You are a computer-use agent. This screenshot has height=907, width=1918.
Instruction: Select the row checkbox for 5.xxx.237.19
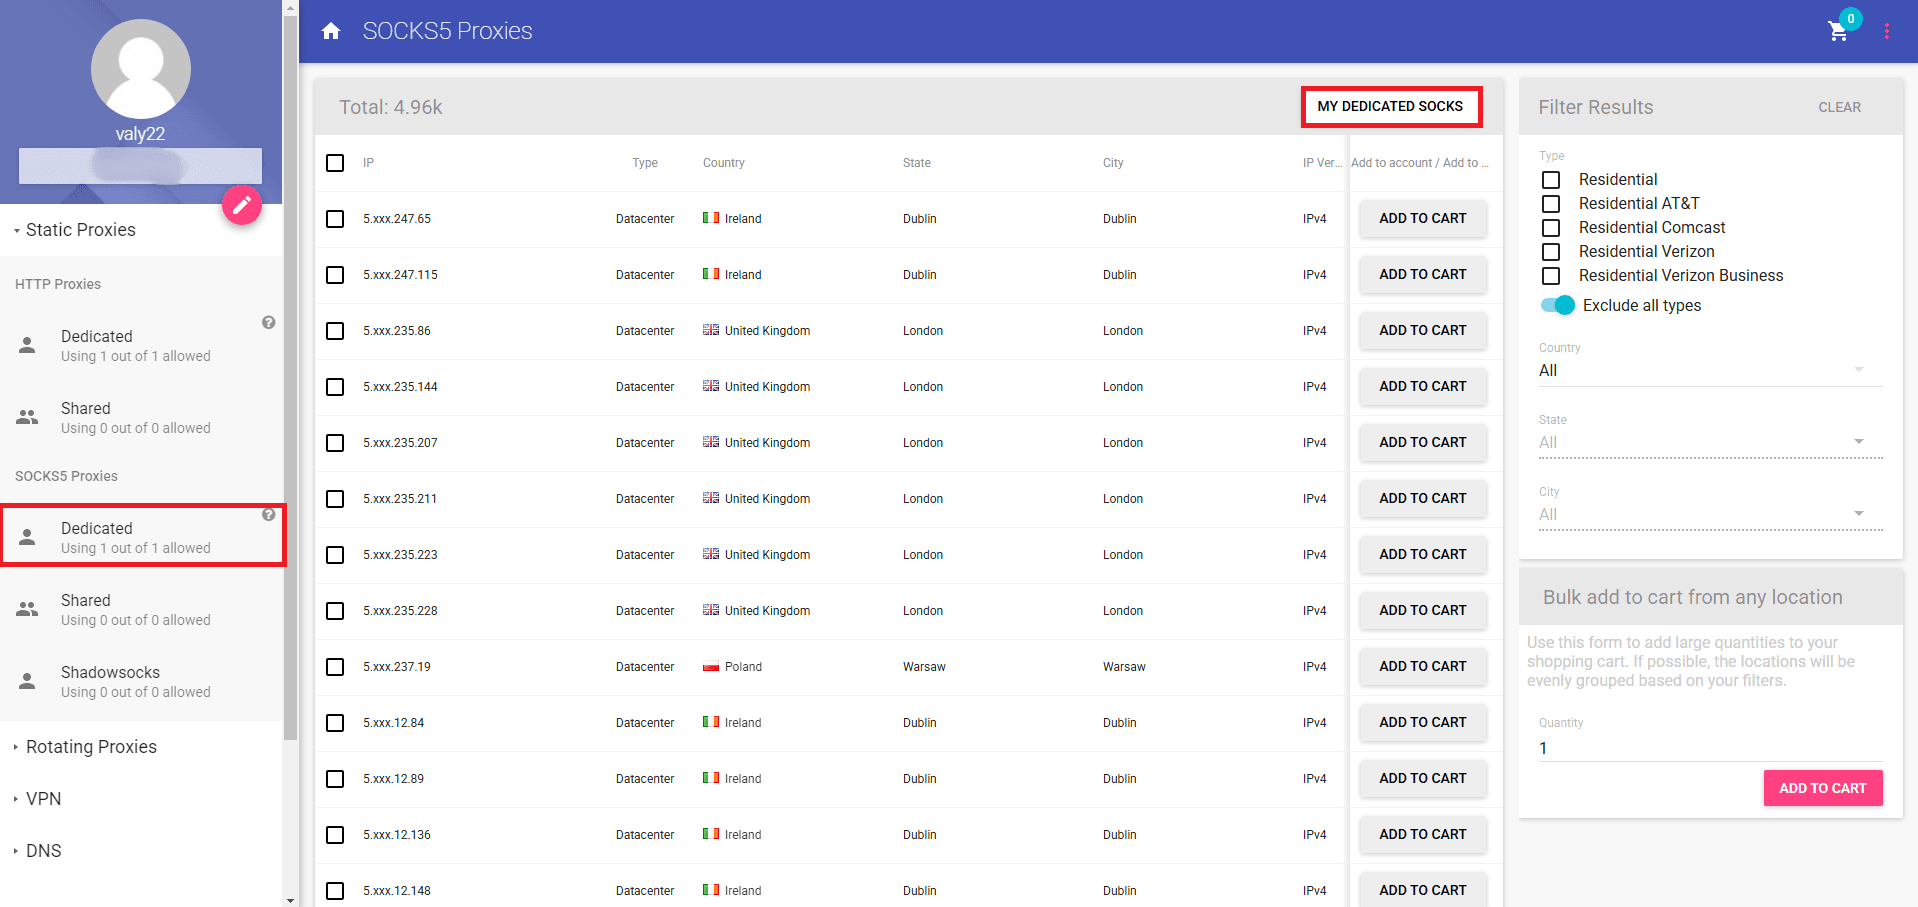pyautogui.click(x=335, y=667)
